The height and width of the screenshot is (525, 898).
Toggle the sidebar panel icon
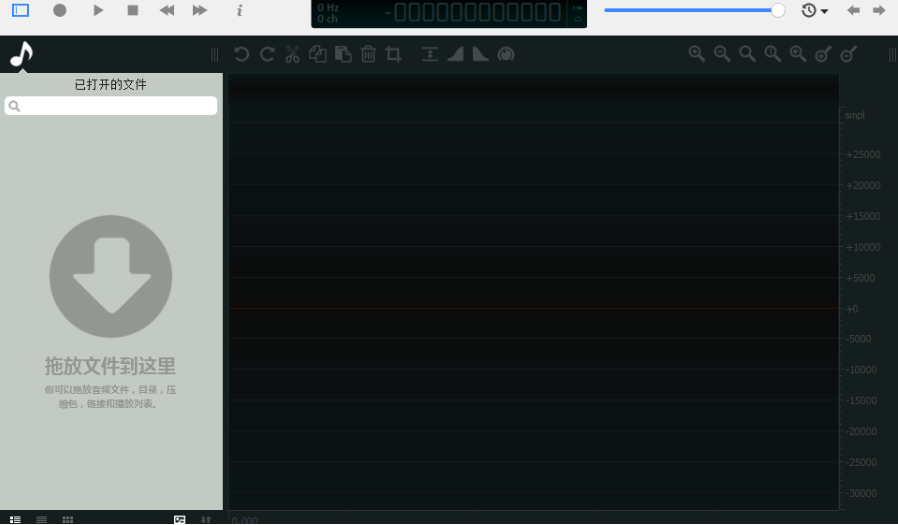click(21, 10)
